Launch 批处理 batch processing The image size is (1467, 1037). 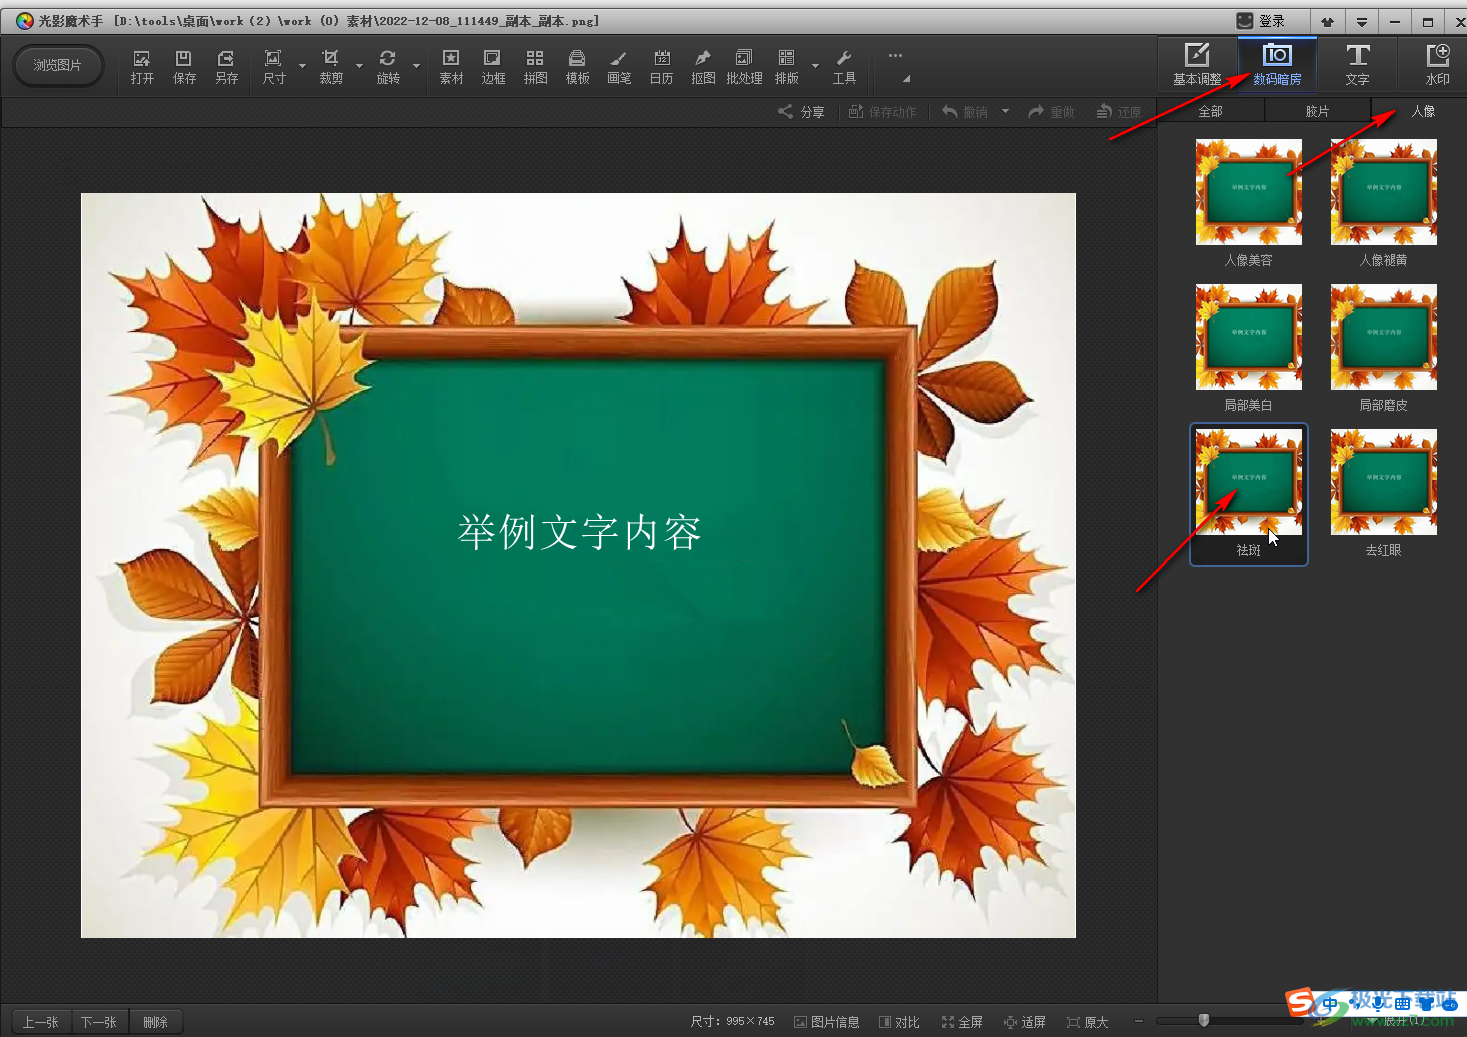pyautogui.click(x=744, y=67)
